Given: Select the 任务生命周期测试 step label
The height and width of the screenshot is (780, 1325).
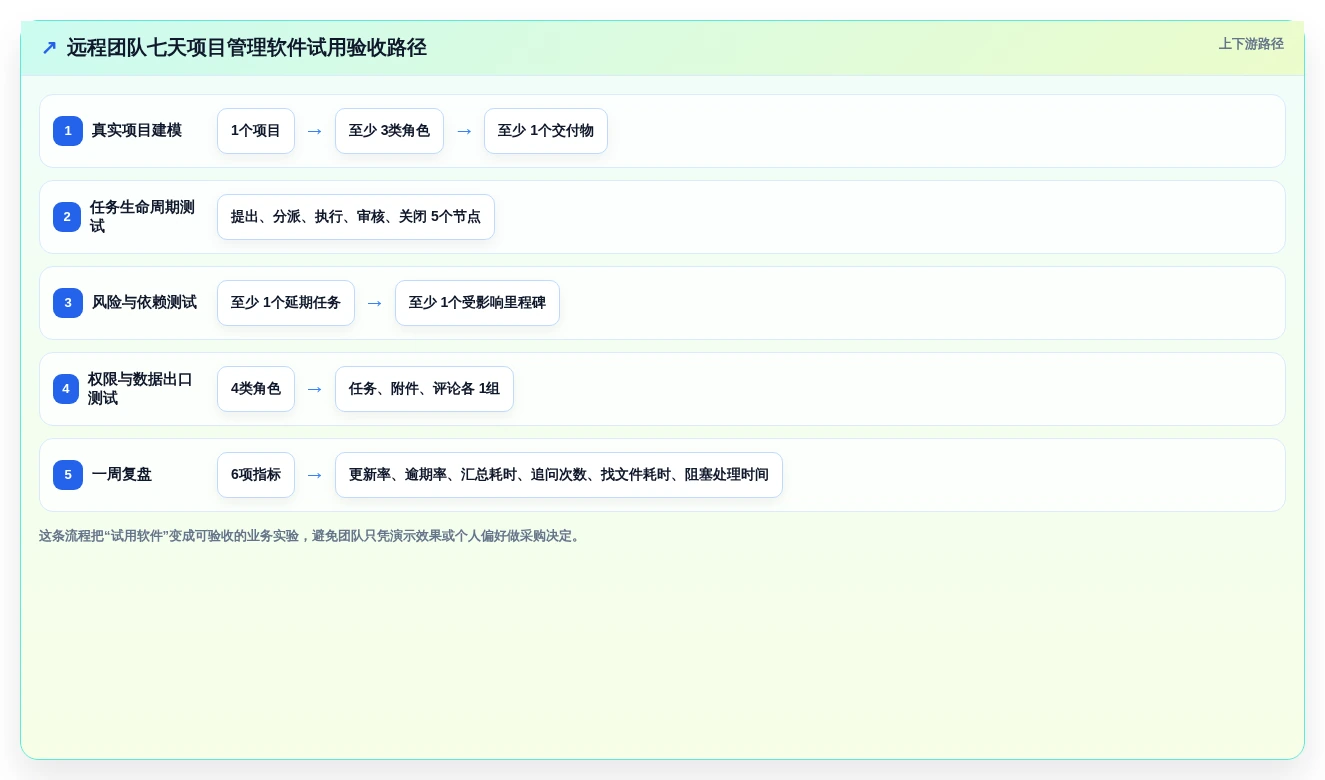Looking at the screenshot, I should click(143, 217).
